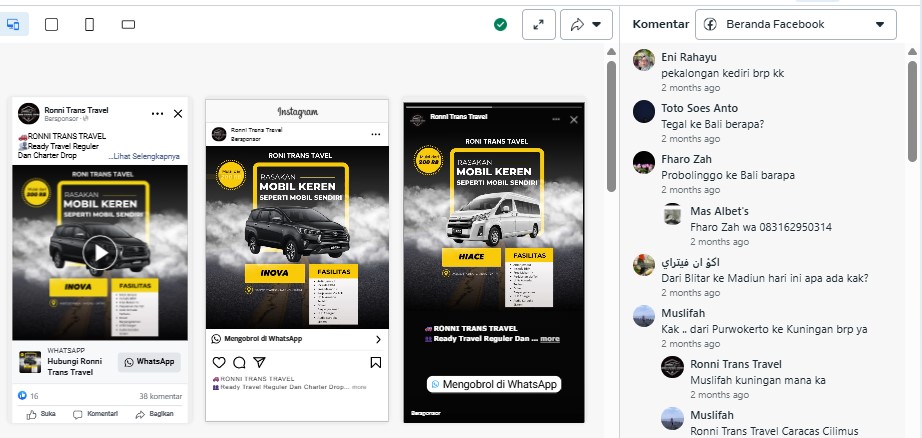Click the story Hiace van image

(494, 219)
